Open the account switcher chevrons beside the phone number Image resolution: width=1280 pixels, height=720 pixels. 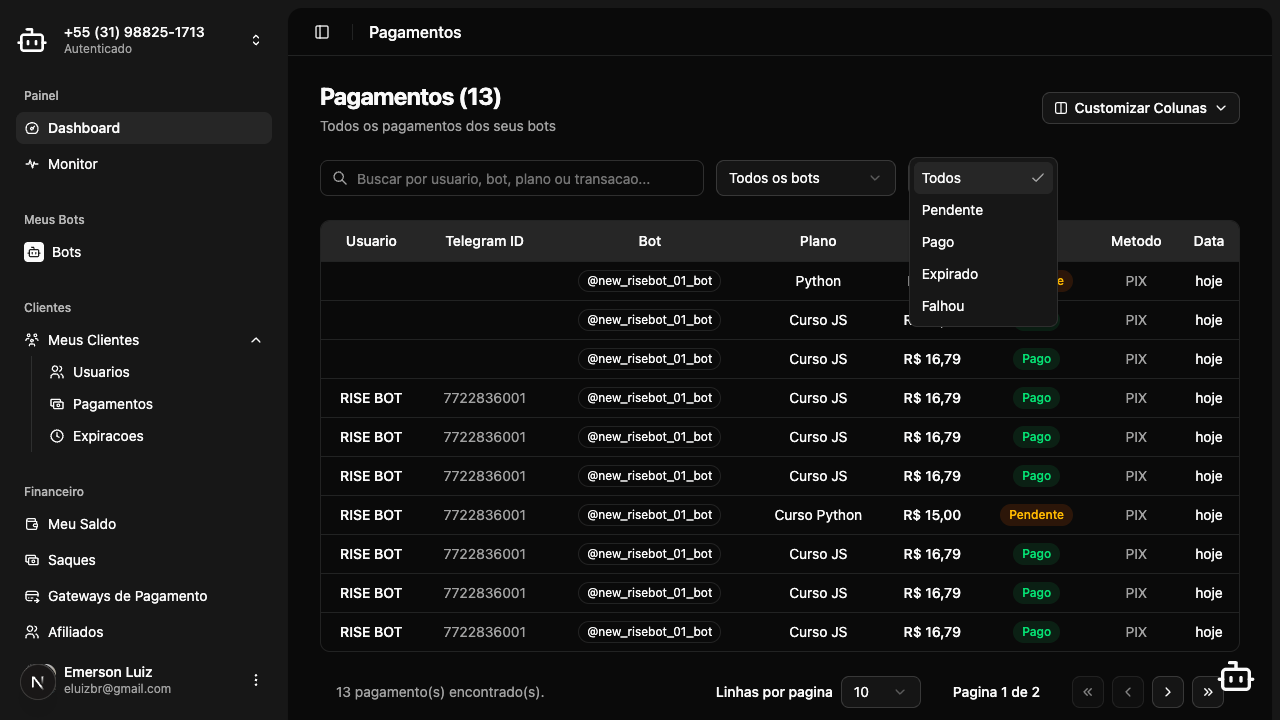tap(256, 40)
